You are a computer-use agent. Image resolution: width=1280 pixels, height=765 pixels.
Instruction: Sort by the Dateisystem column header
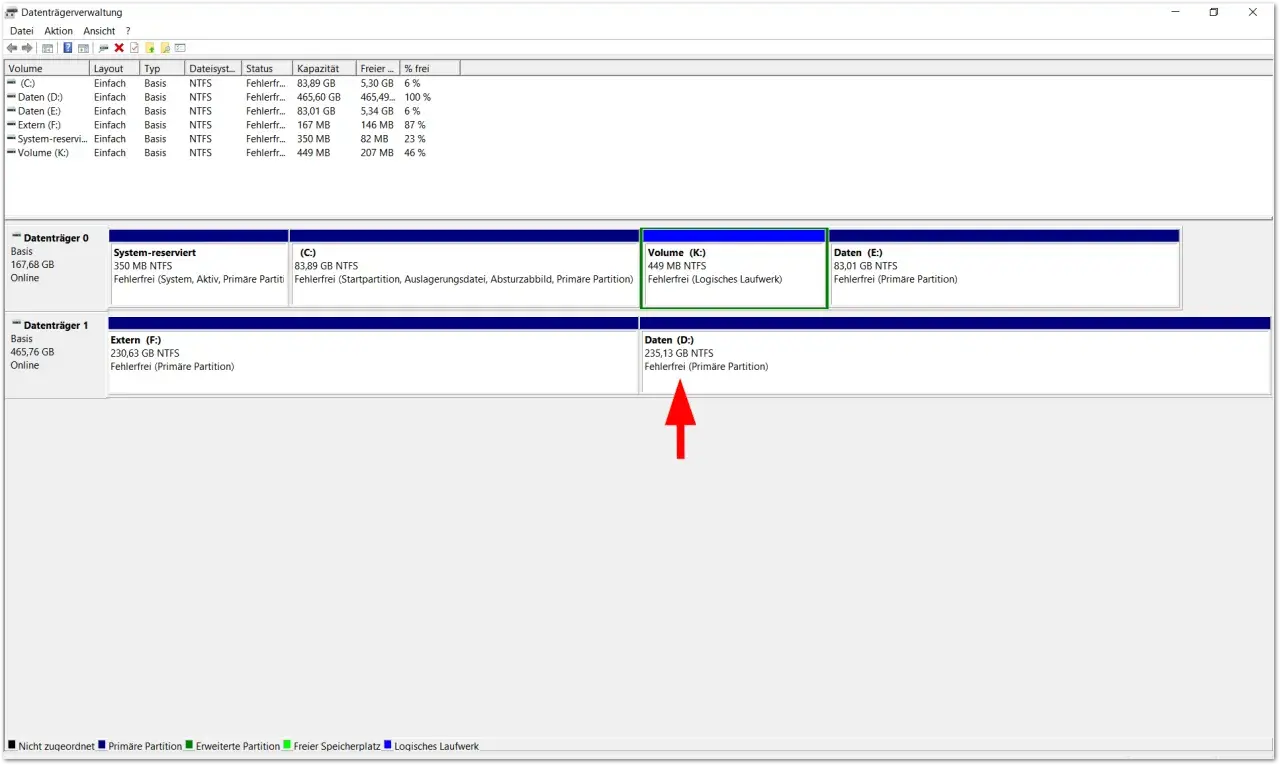click(x=214, y=68)
